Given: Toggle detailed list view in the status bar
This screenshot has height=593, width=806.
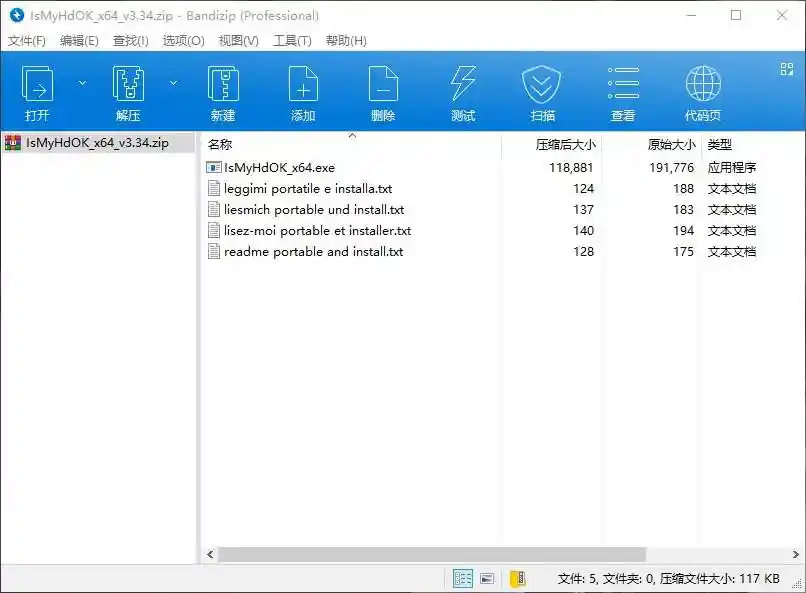Looking at the screenshot, I should click(x=462, y=578).
